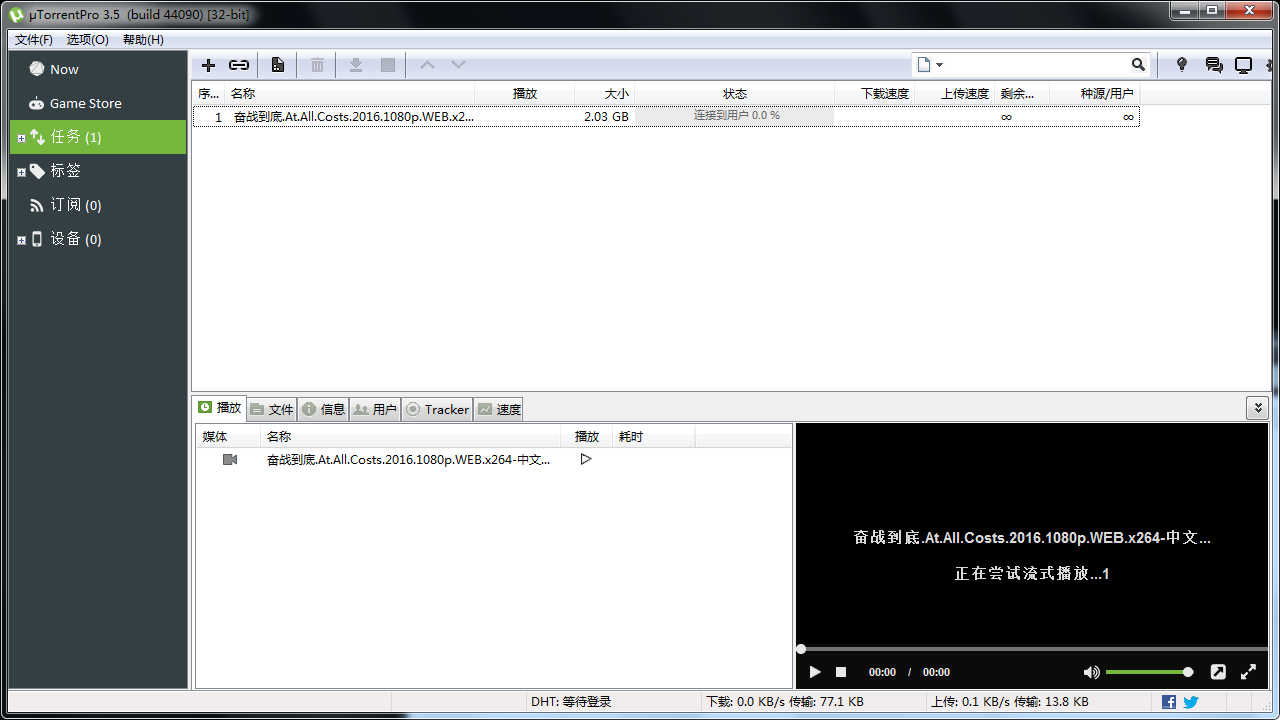Open the search provider dropdown
Image resolution: width=1280 pixels, height=720 pixels.
[x=930, y=65]
